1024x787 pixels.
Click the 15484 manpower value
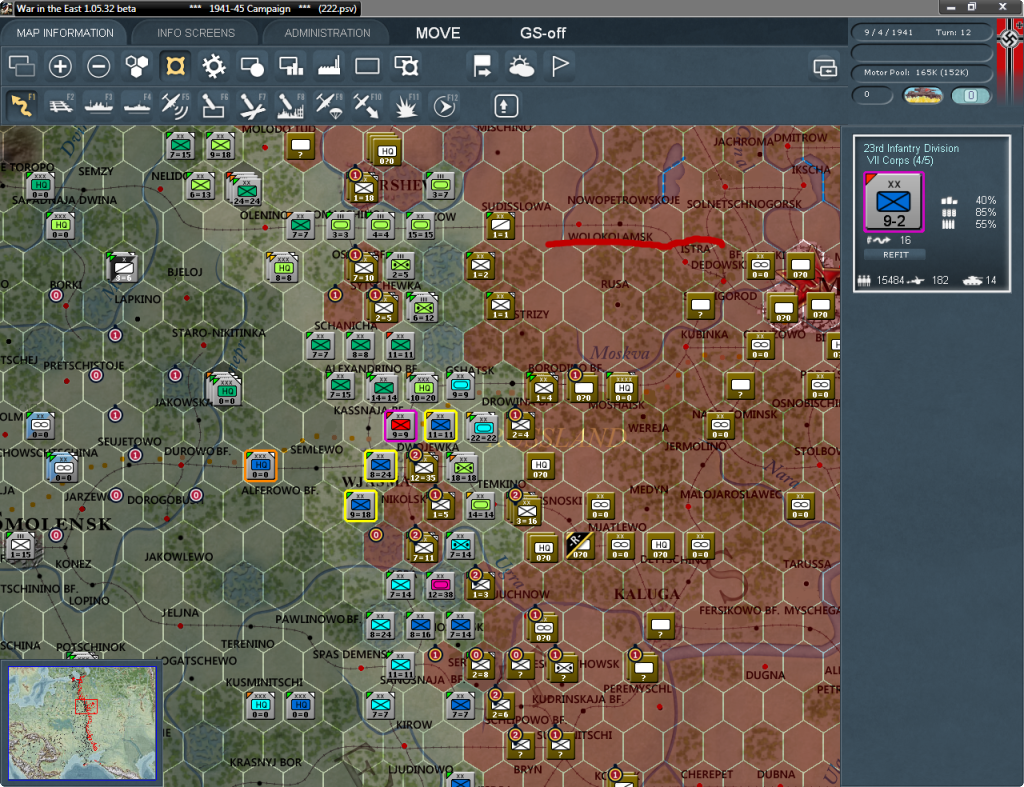tap(890, 280)
